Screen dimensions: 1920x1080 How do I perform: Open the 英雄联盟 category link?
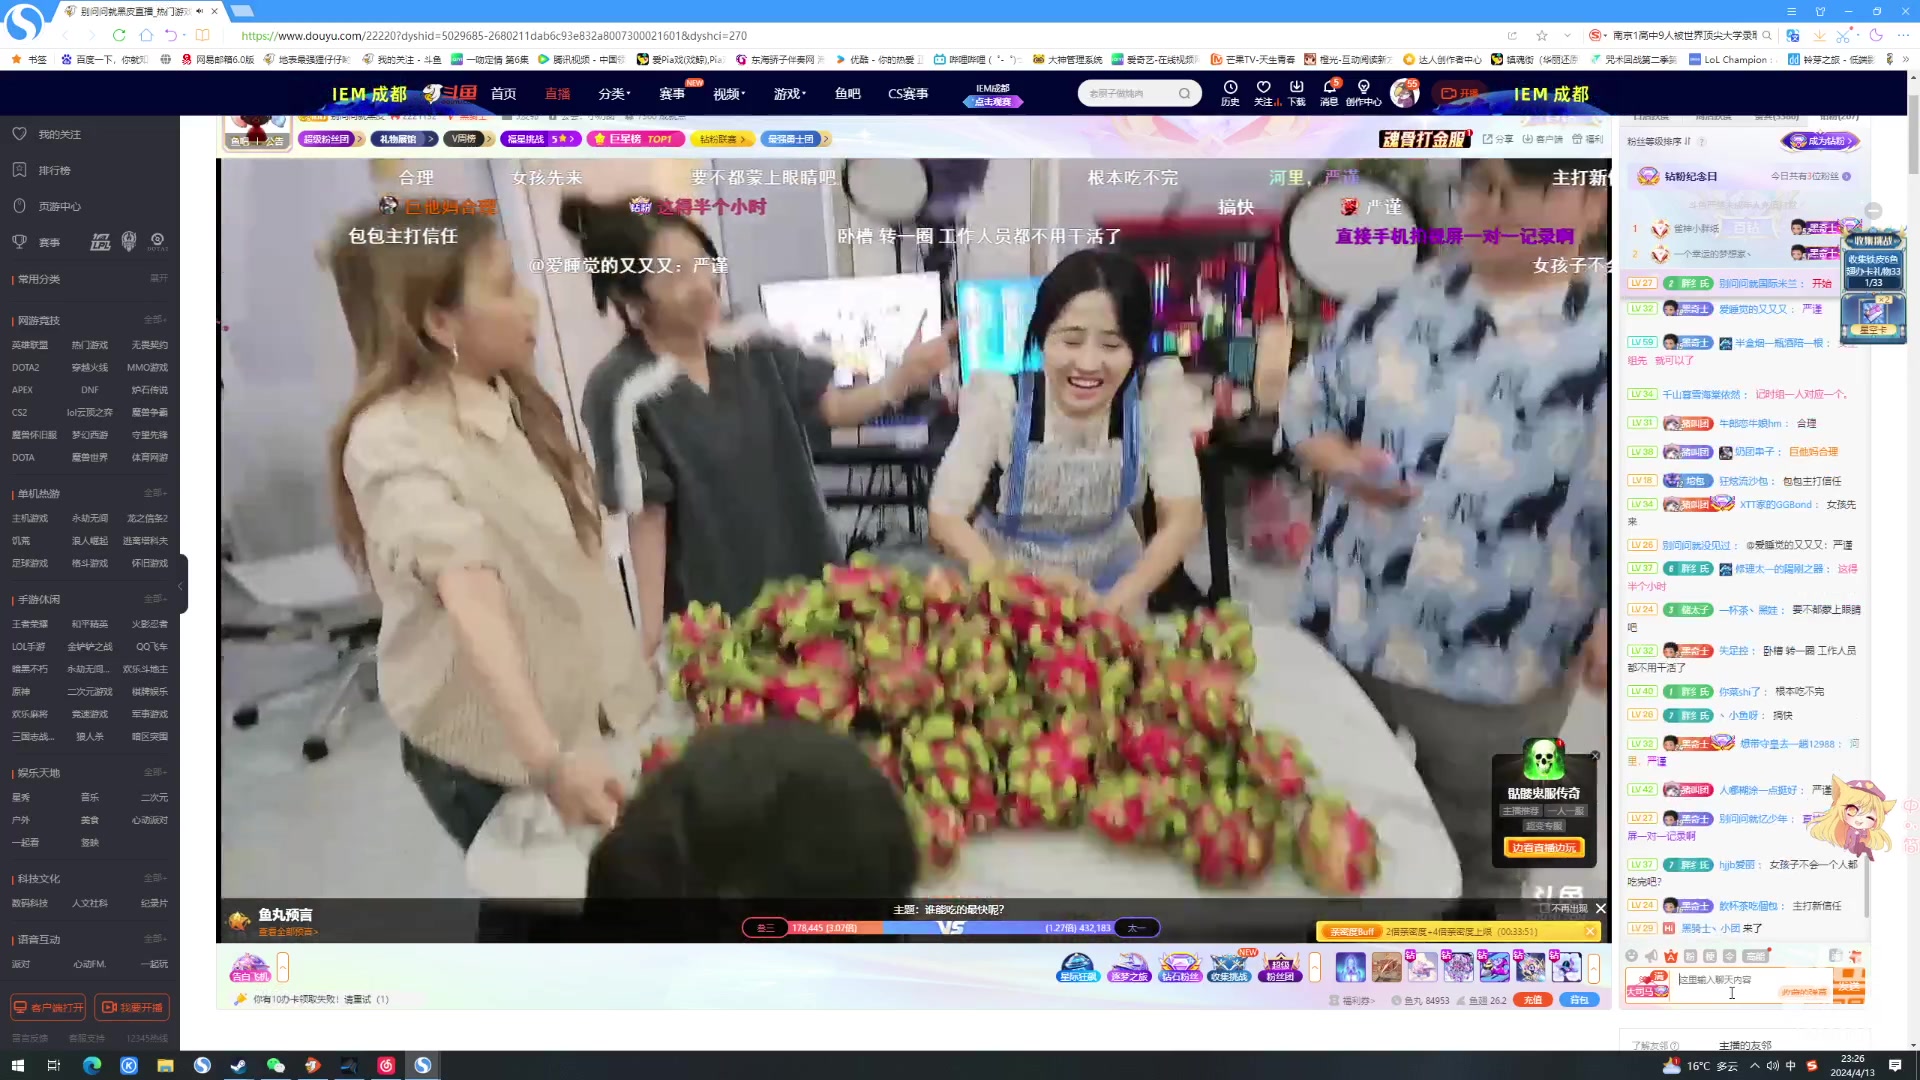30,345
